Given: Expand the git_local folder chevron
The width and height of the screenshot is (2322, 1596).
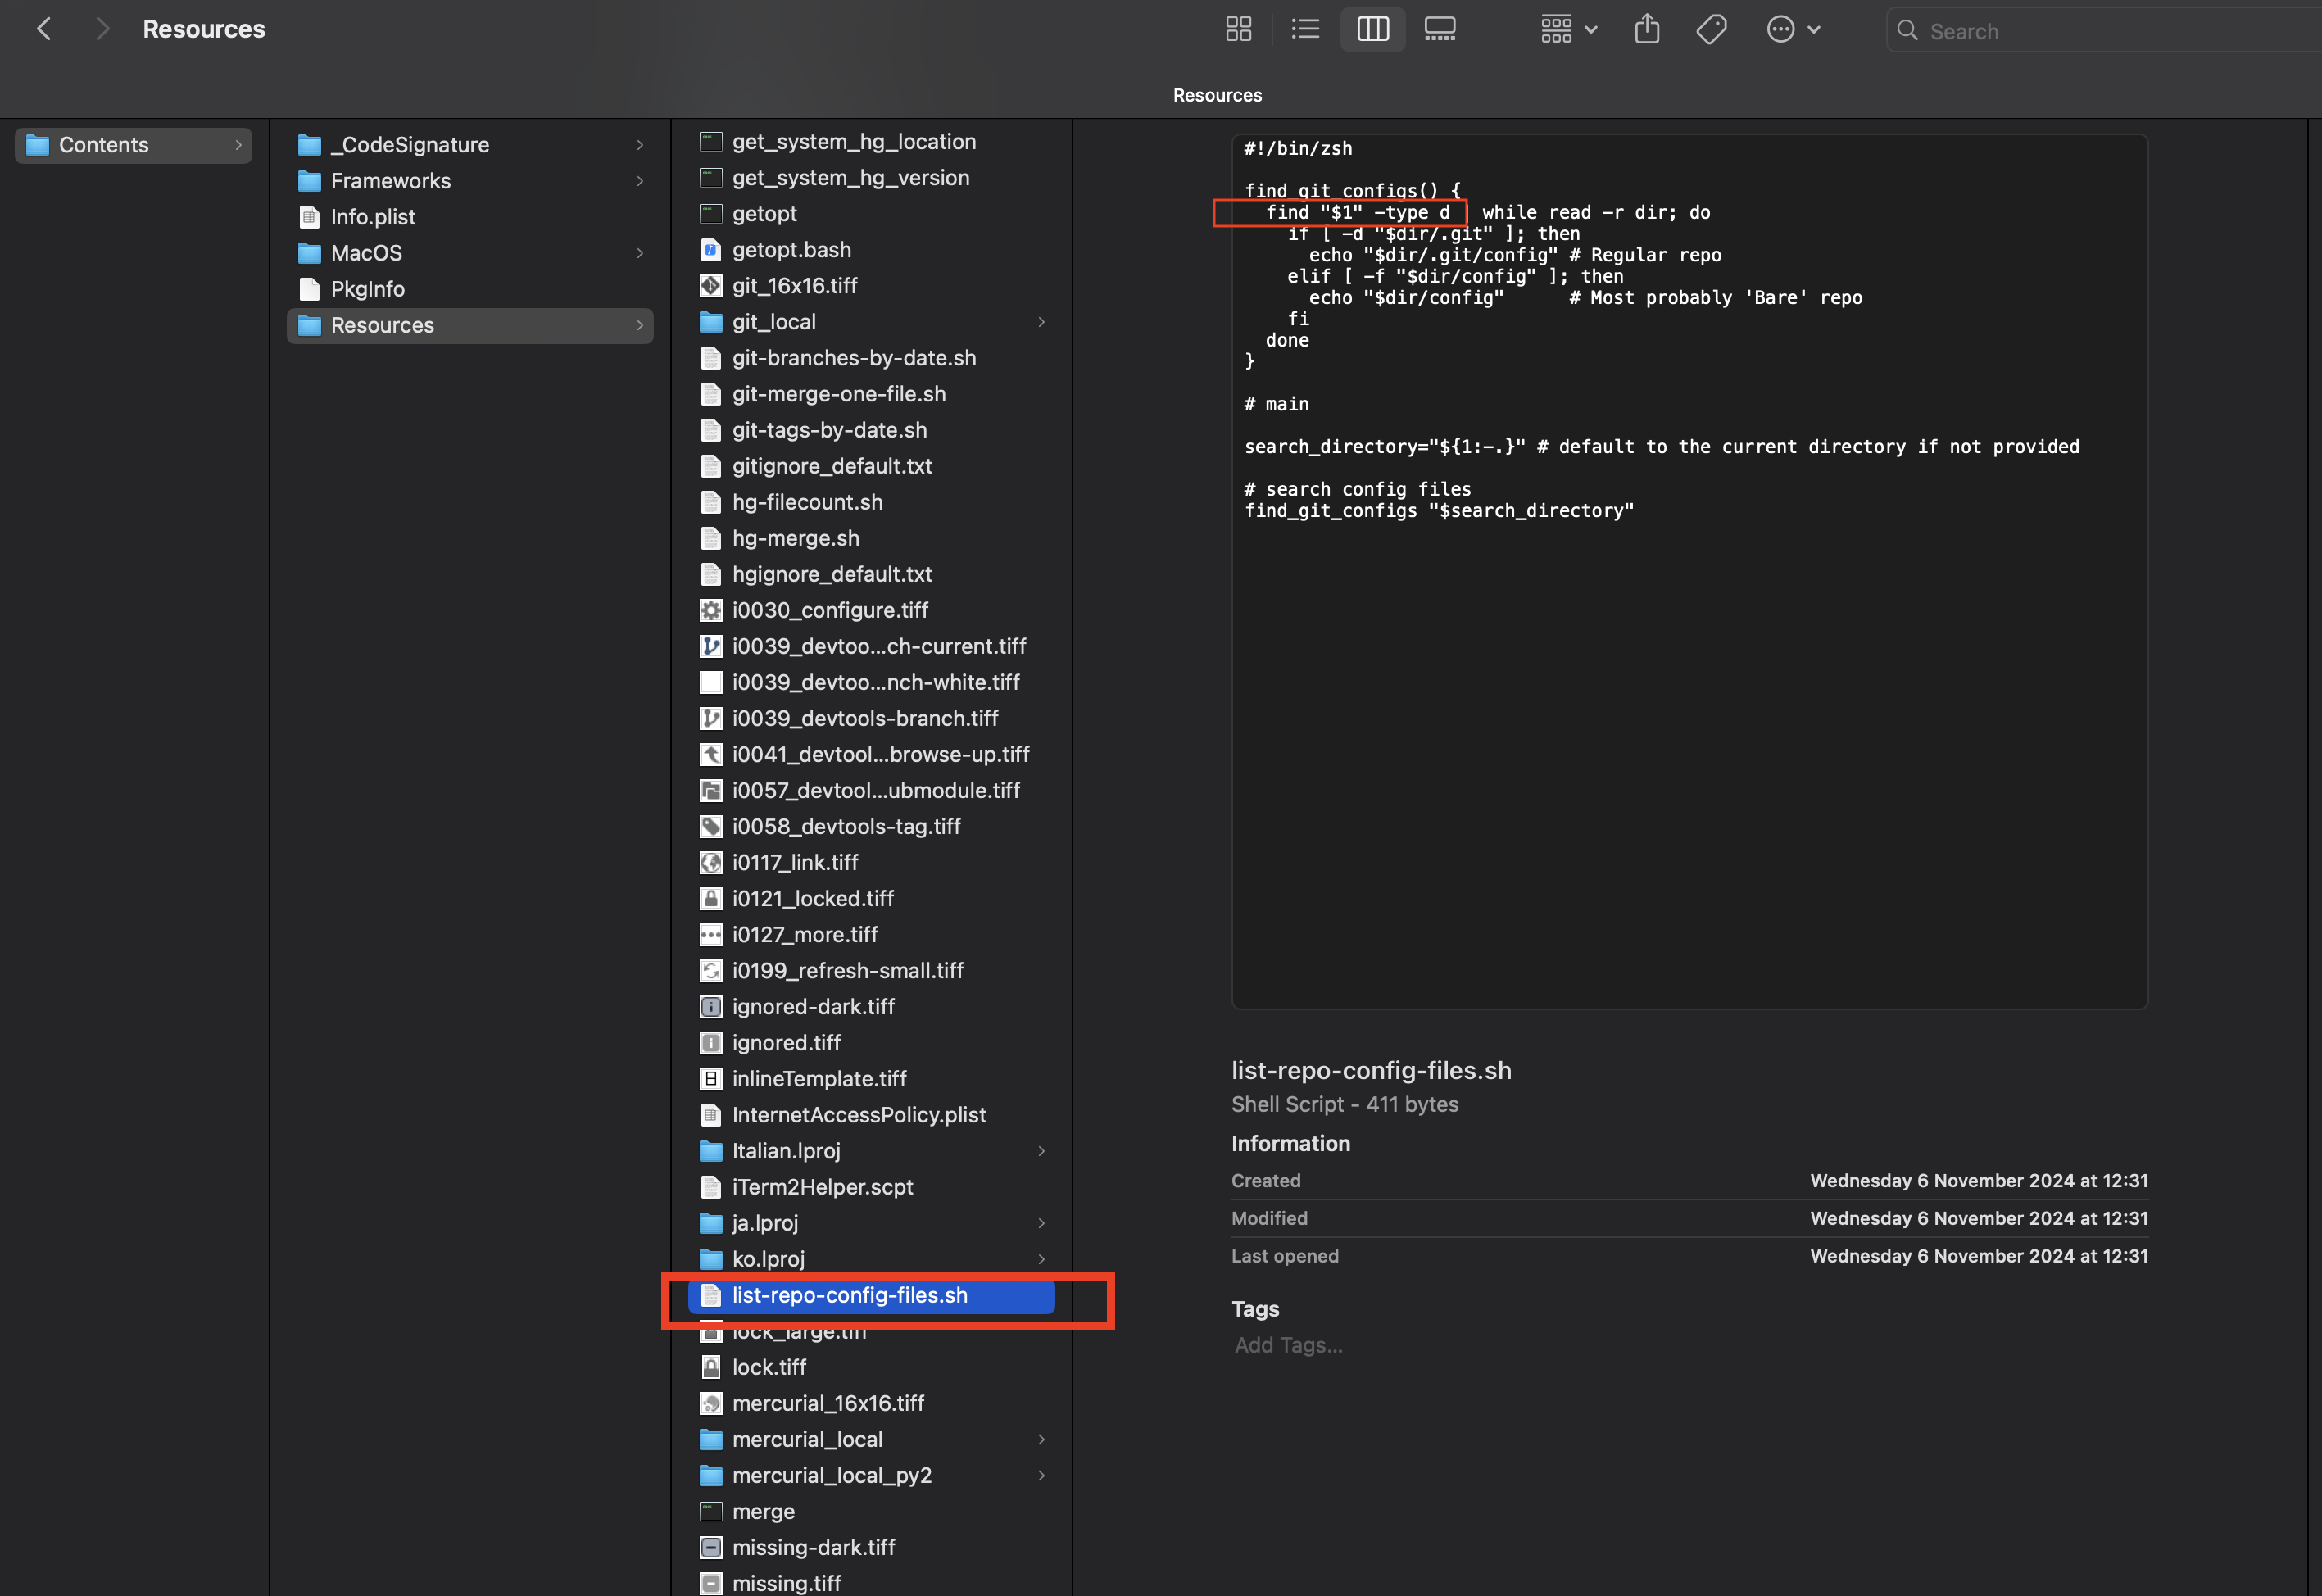Looking at the screenshot, I should coord(1041,322).
